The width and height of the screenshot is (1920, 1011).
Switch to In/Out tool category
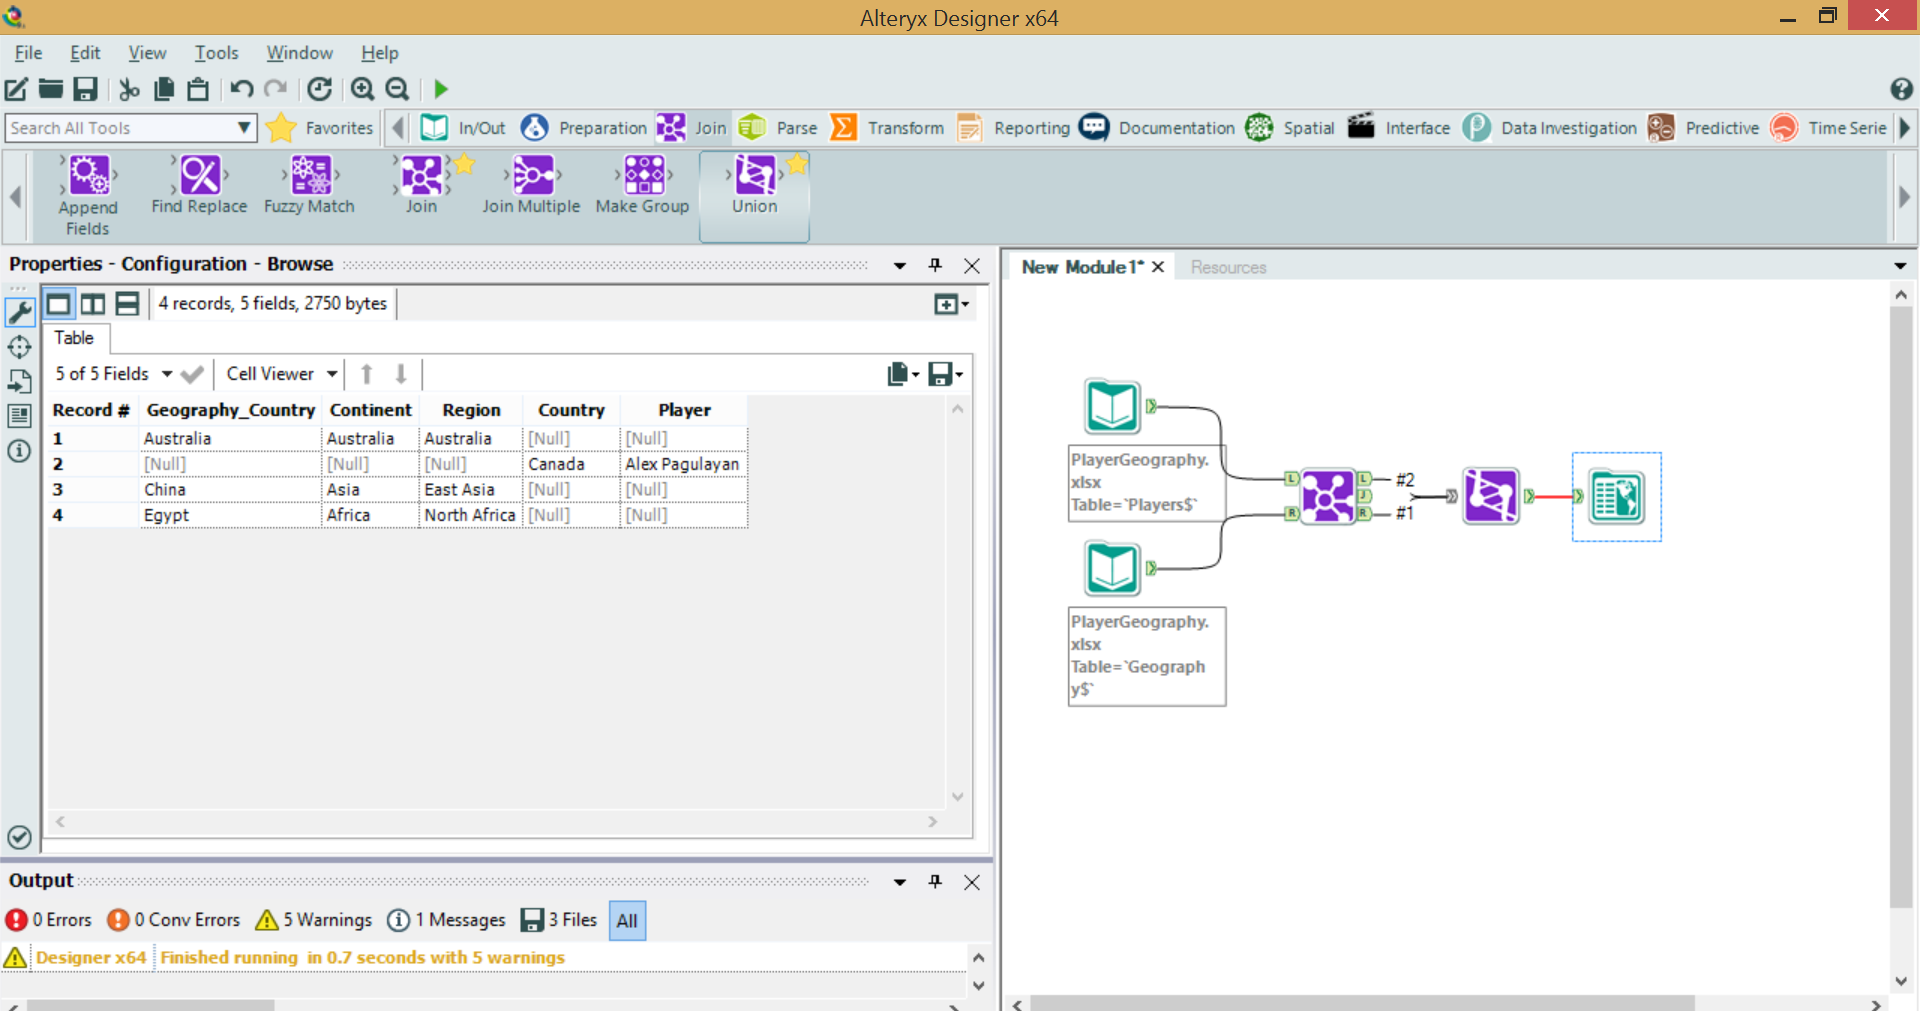click(463, 128)
